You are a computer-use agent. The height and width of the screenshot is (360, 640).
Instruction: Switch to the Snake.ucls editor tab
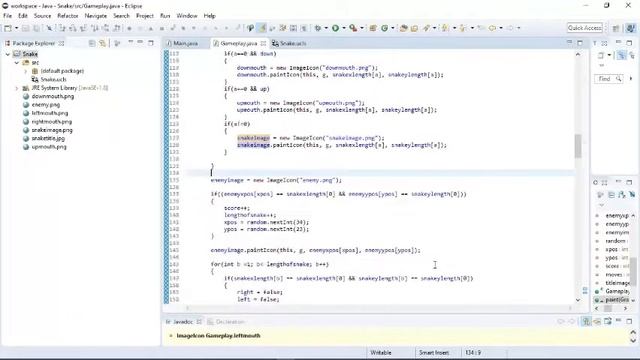pyautogui.click(x=289, y=43)
